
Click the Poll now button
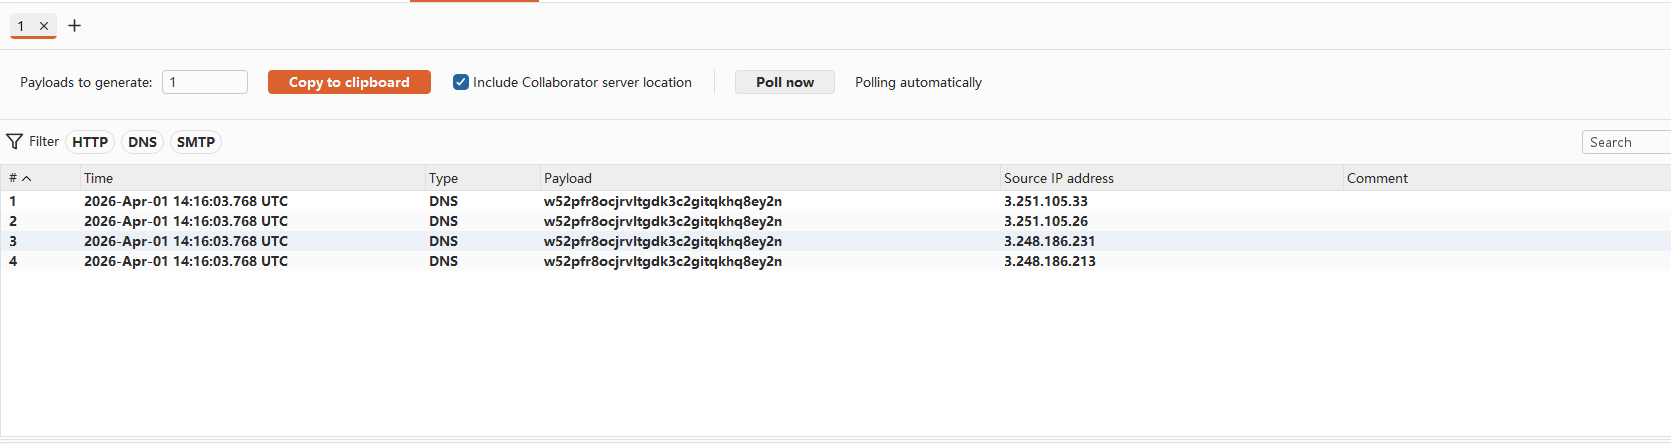coord(784,82)
